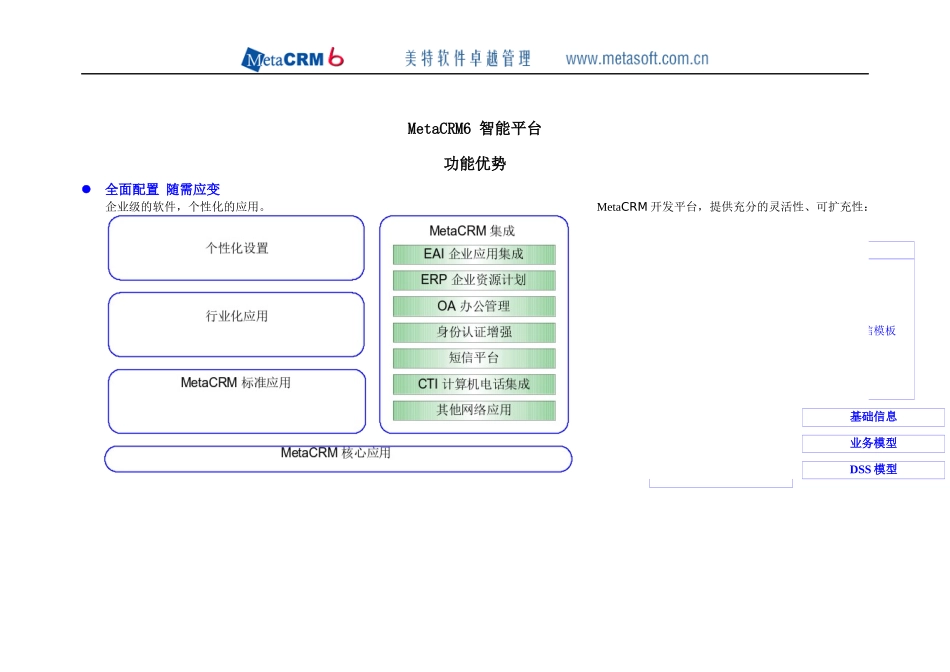Click the MetaCRM 6 logo
This screenshot has height=672, width=950.
pos(293,59)
